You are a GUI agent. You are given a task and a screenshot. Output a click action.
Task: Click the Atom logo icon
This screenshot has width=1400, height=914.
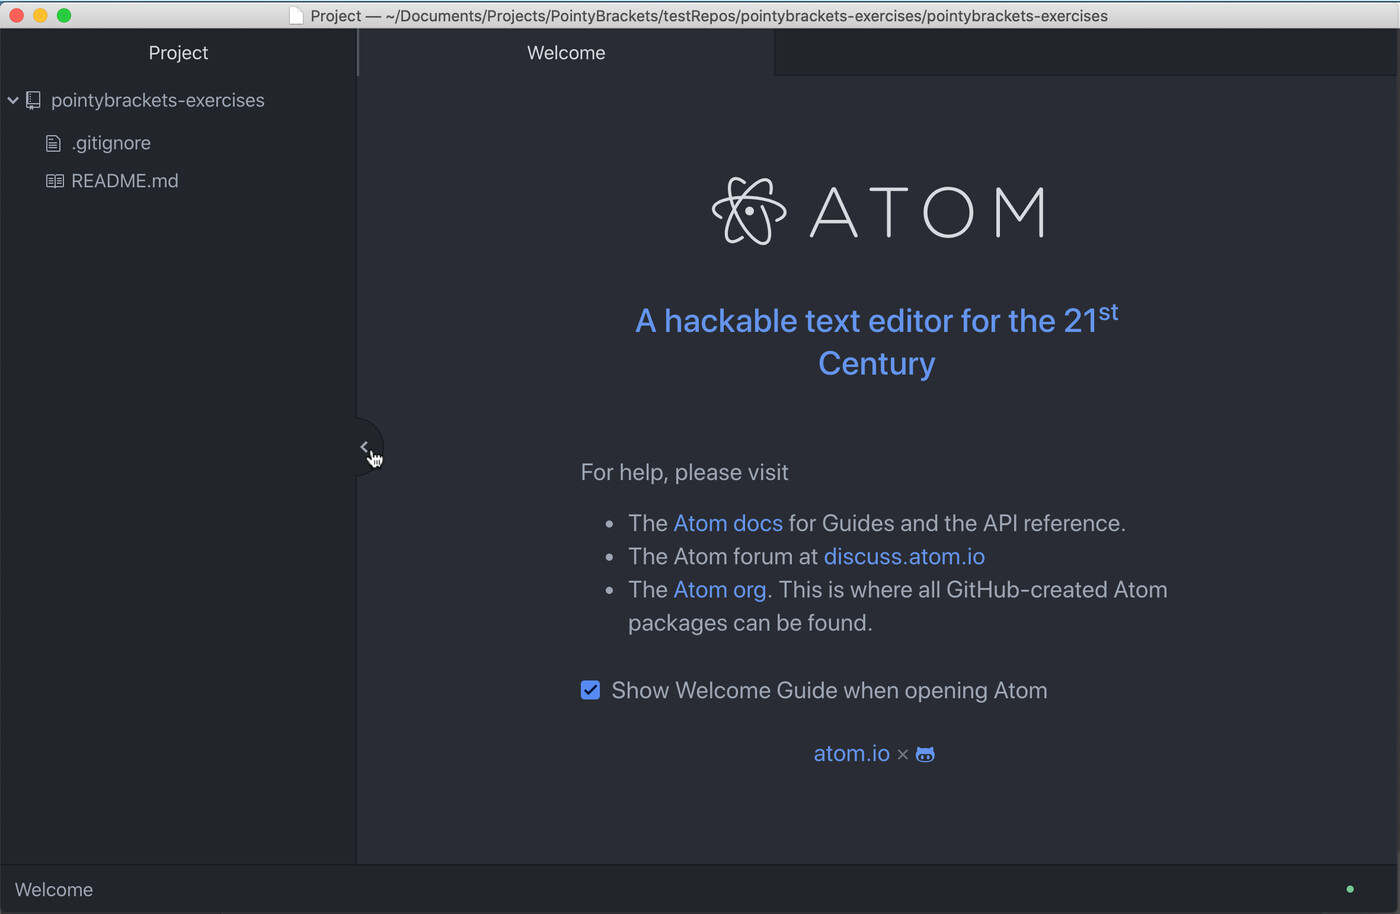[748, 211]
